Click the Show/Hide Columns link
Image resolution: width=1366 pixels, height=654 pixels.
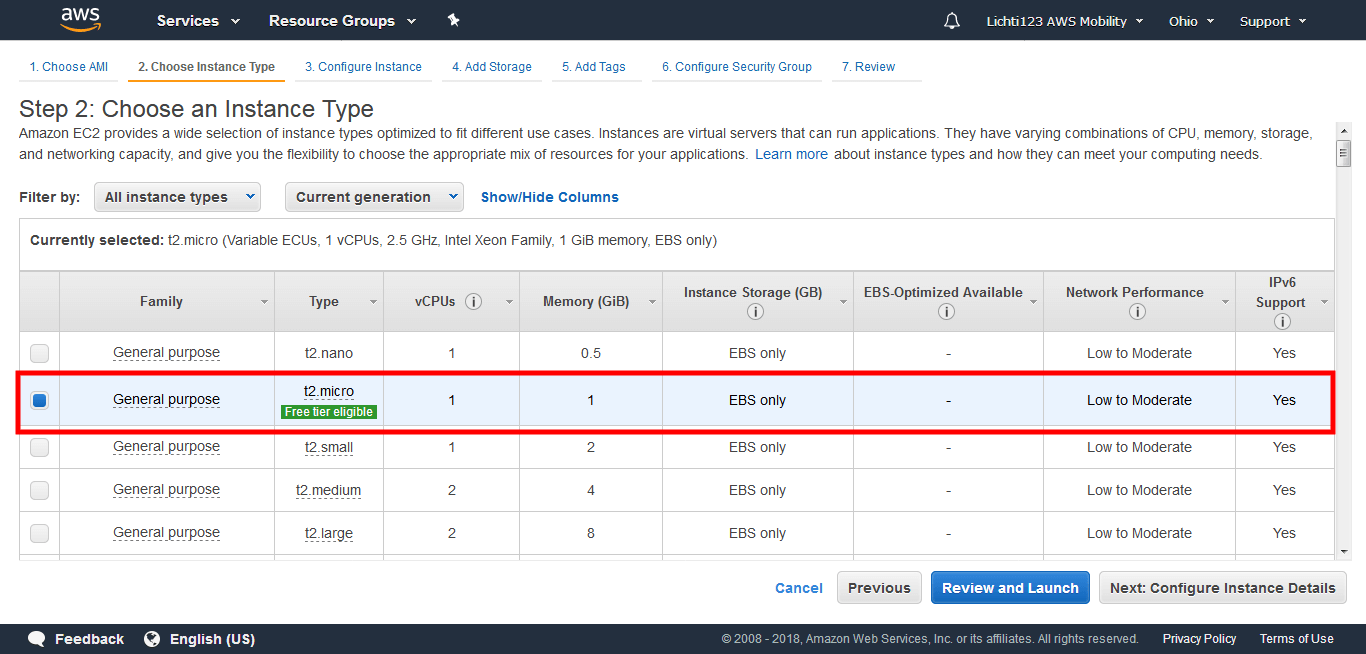549,197
